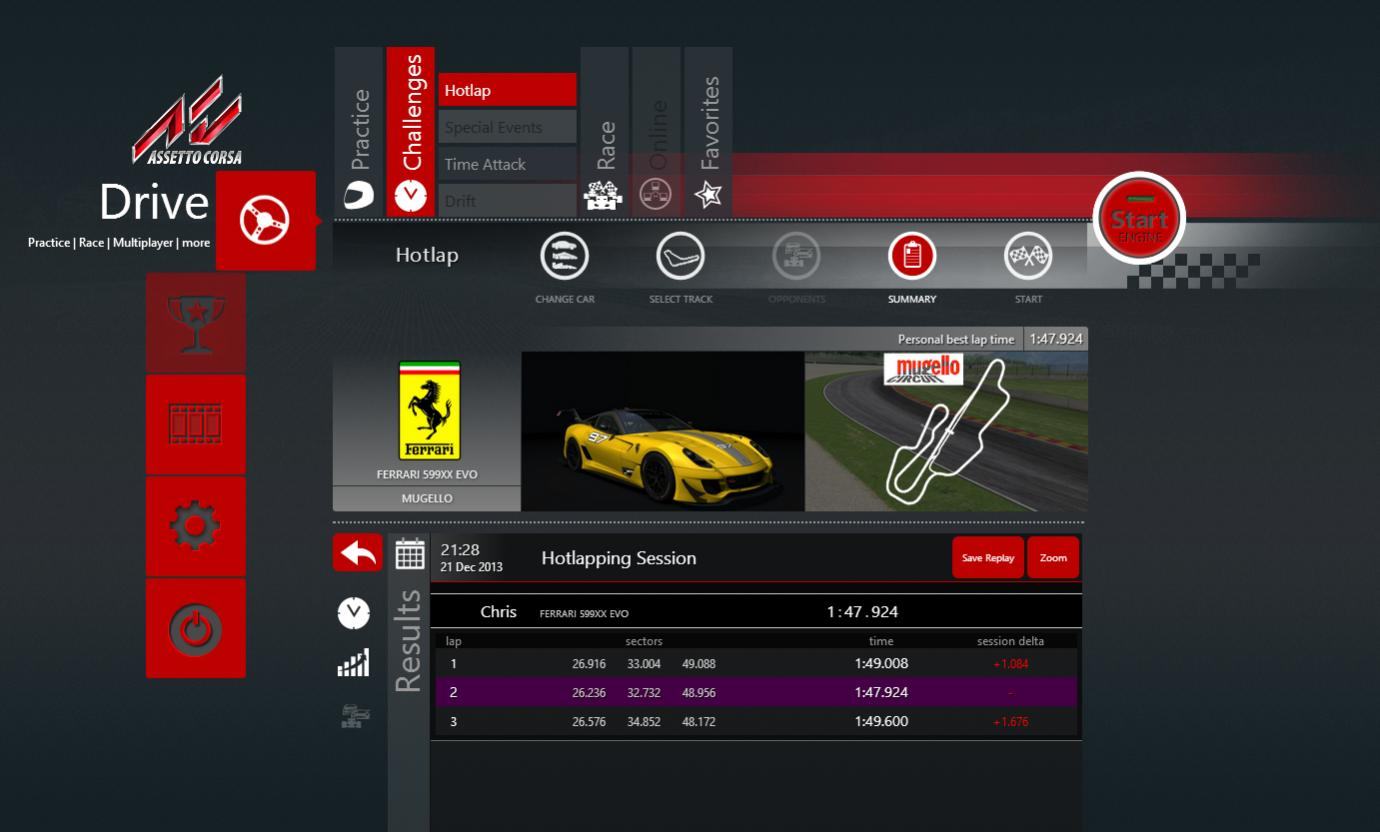Click the Ferrari brand badge
1380x832 pixels.
[429, 410]
